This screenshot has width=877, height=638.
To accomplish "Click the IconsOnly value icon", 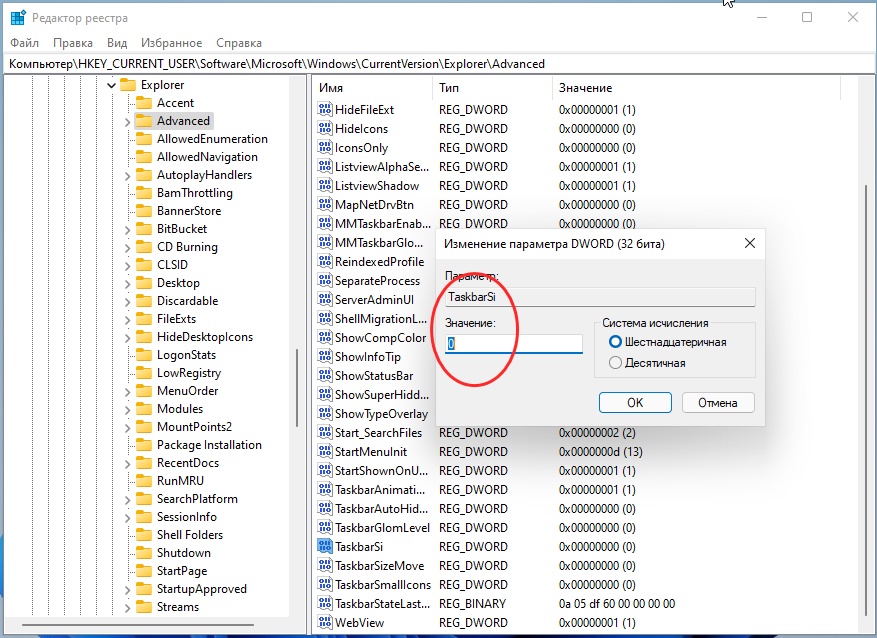I will point(324,147).
